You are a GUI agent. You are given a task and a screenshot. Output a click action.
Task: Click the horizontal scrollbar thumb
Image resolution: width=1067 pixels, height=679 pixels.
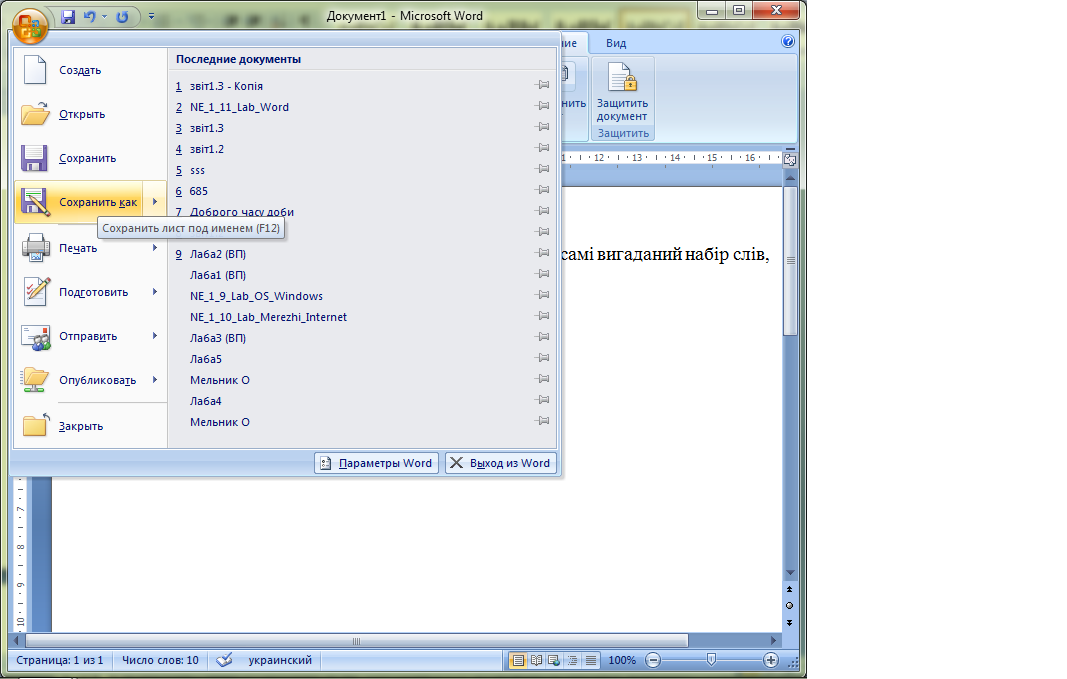pos(357,641)
